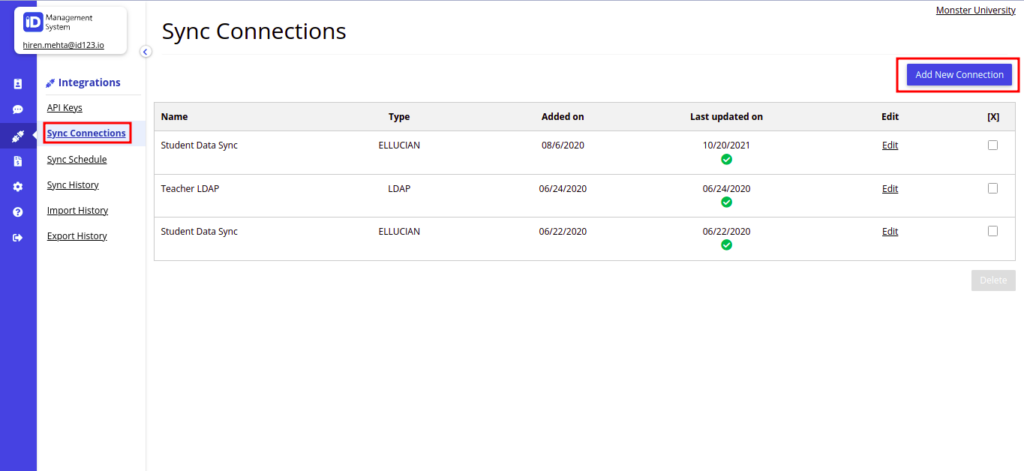
Task: Open the messages chat bubble icon
Action: coord(18,110)
